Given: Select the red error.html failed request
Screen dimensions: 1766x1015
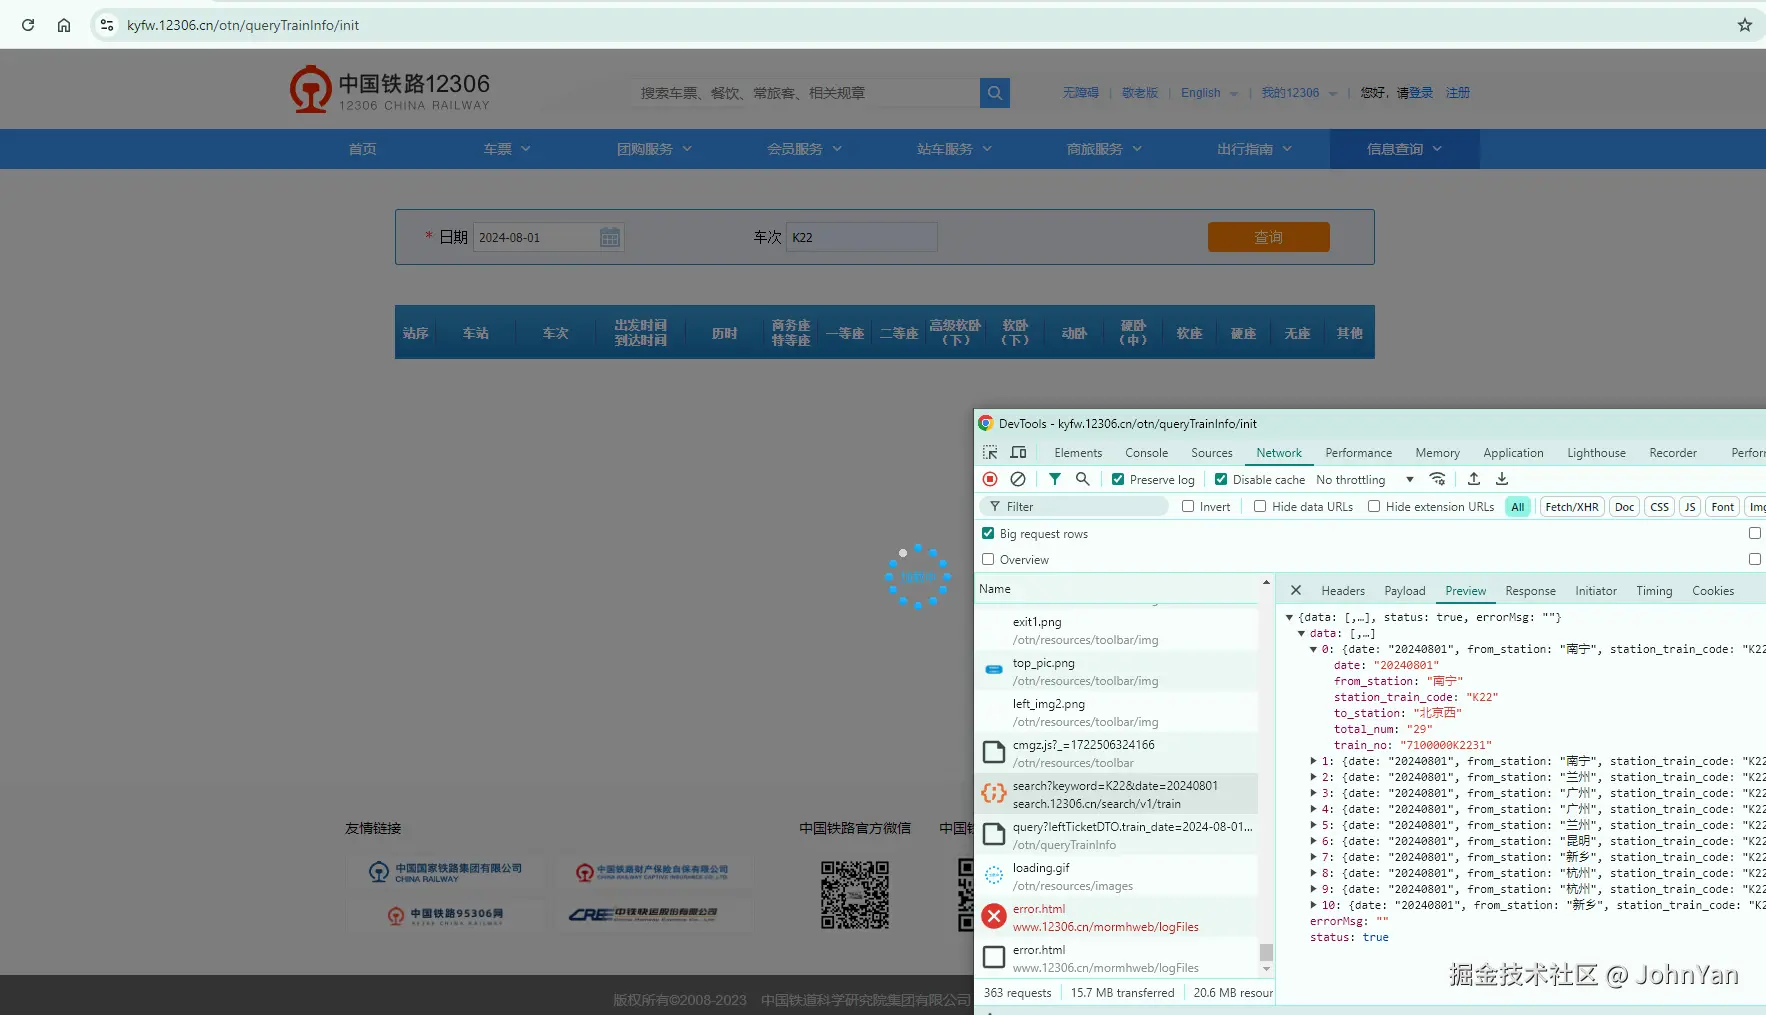Looking at the screenshot, I should pyautogui.click(x=1117, y=917).
